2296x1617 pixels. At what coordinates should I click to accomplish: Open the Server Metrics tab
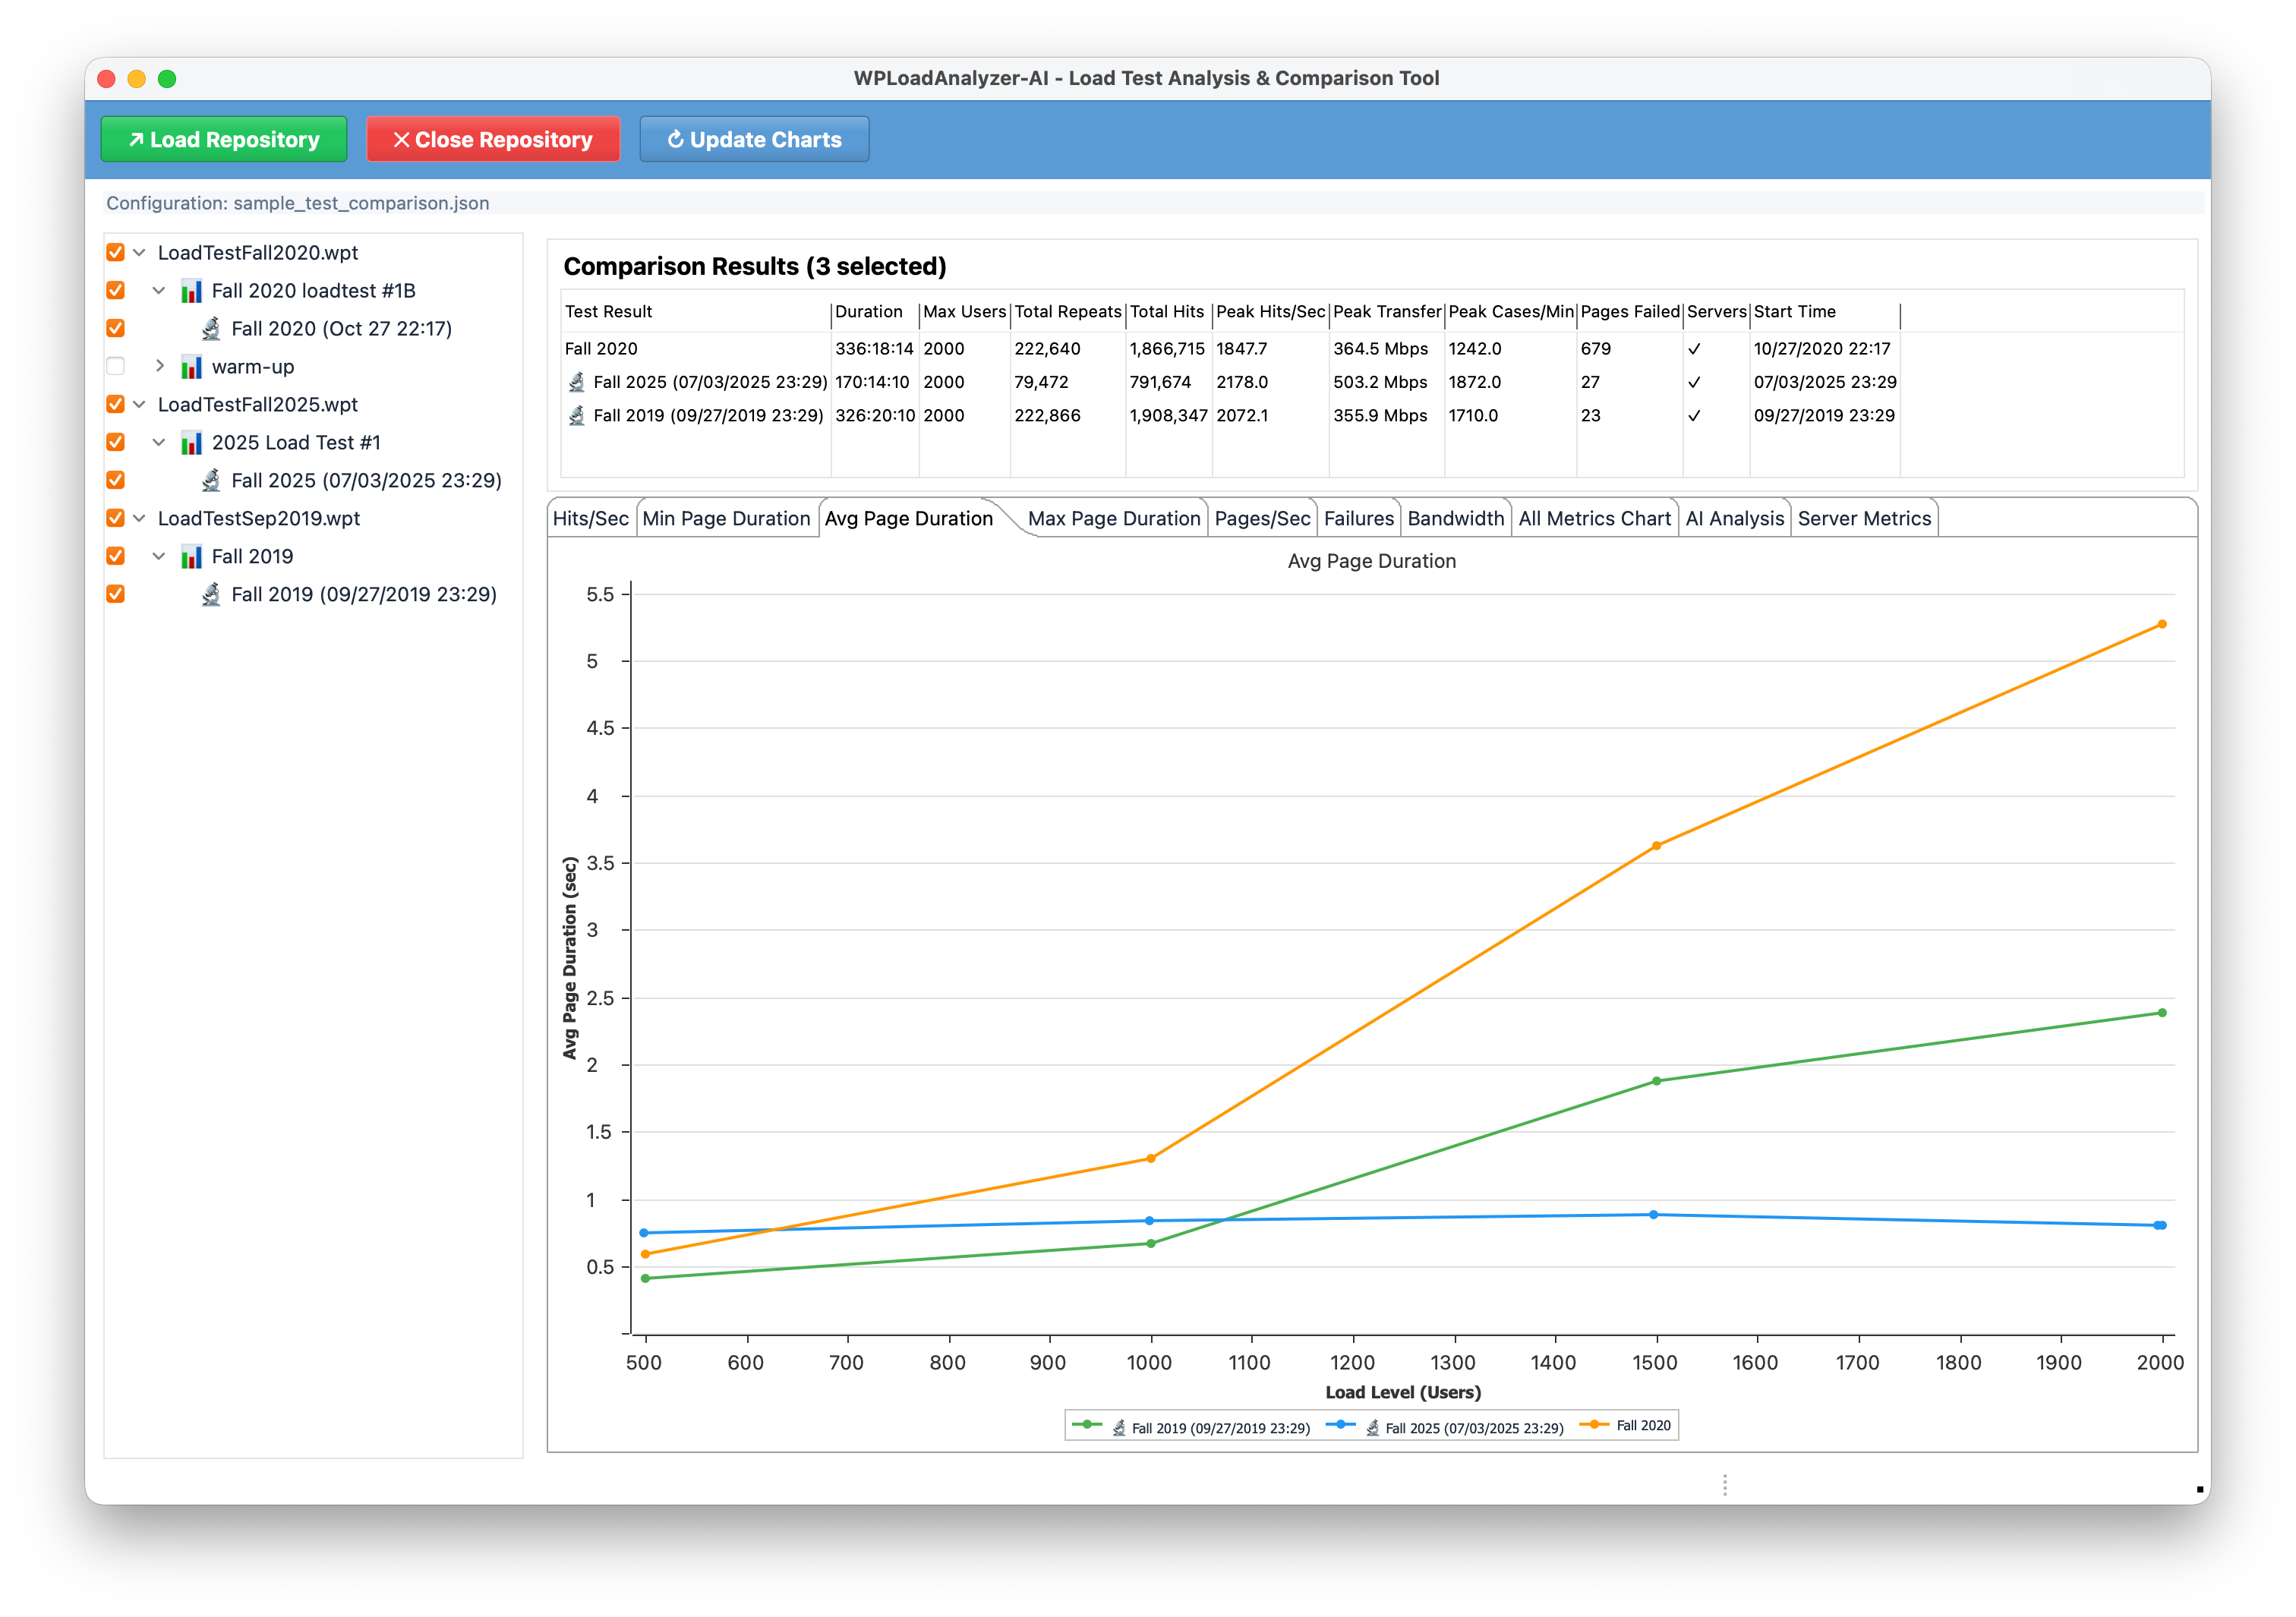1864,518
